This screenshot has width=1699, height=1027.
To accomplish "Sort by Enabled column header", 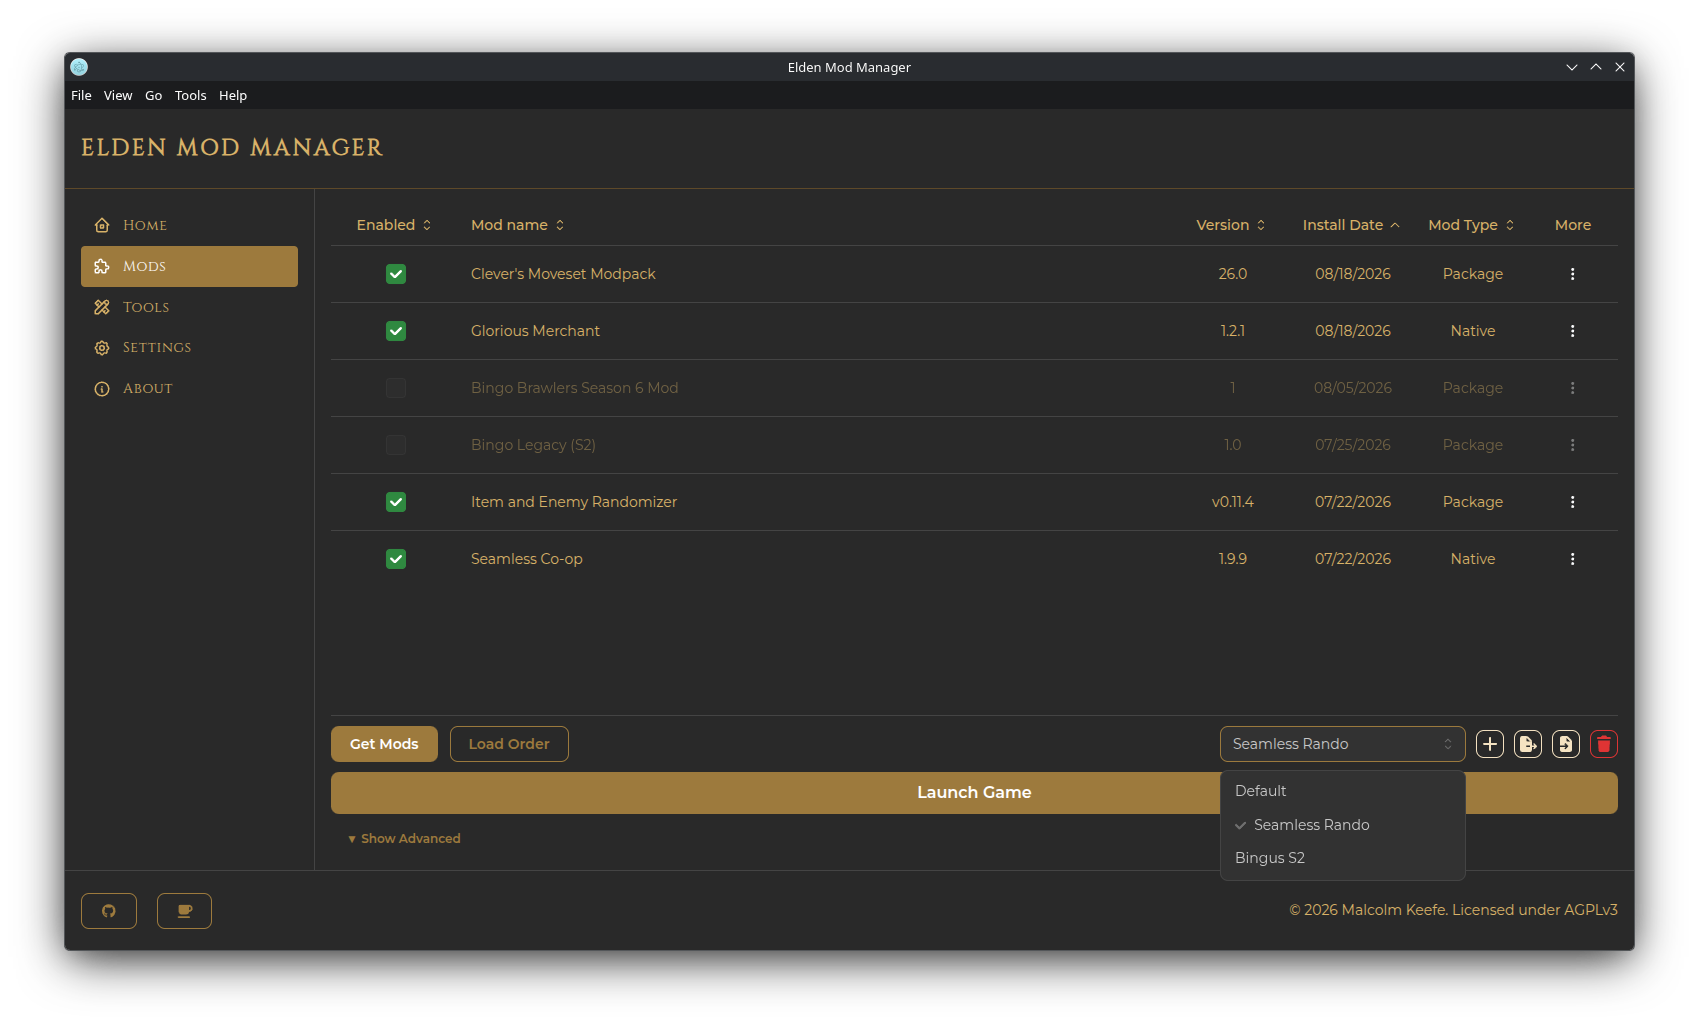I will (394, 225).
